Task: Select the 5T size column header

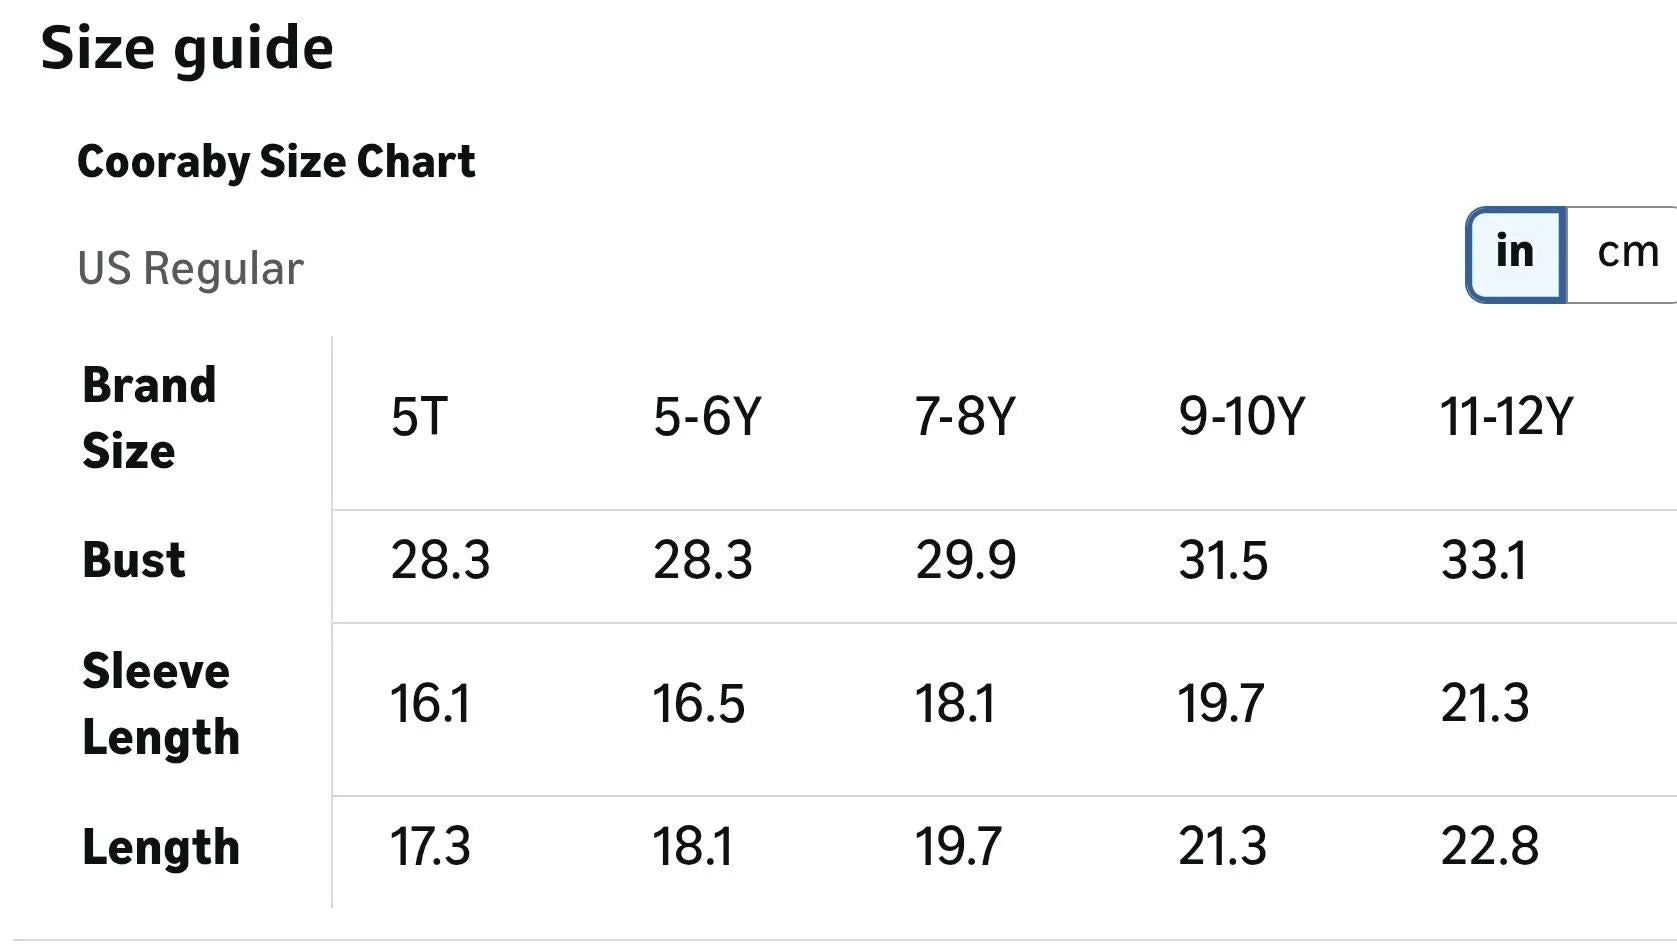Action: [419, 417]
